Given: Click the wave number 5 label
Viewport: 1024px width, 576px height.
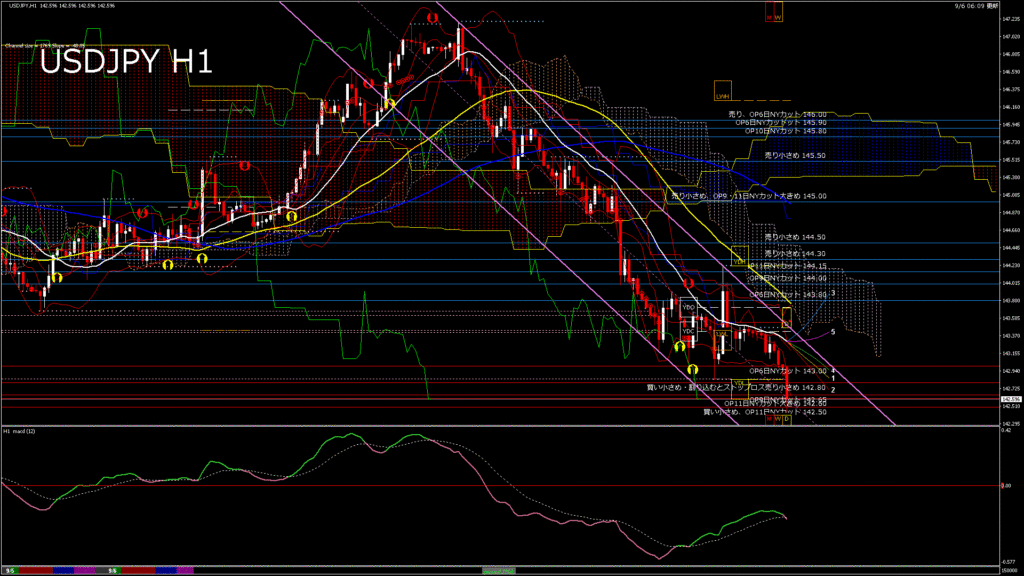Looking at the screenshot, I should 833,331.
